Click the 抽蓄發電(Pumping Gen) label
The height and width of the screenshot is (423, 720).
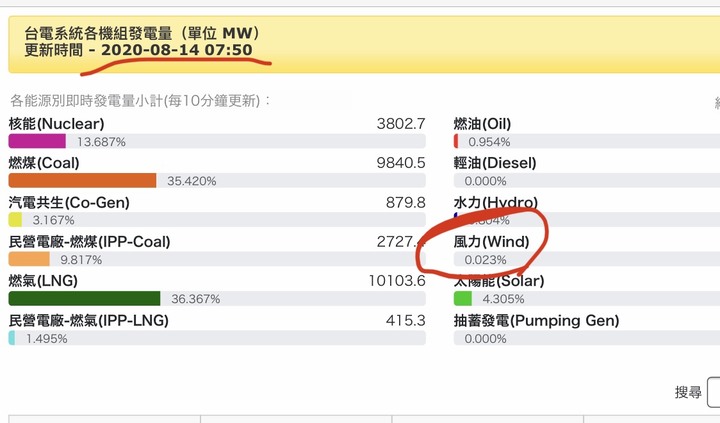(536, 321)
